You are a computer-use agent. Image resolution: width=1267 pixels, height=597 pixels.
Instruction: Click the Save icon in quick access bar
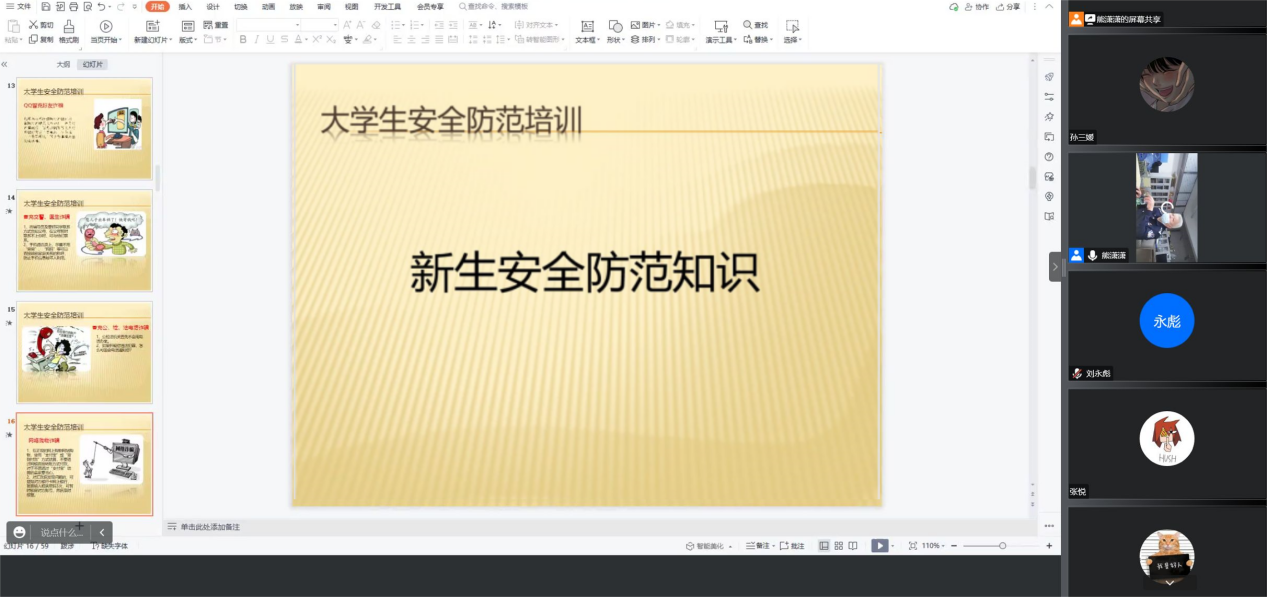tap(46, 6)
